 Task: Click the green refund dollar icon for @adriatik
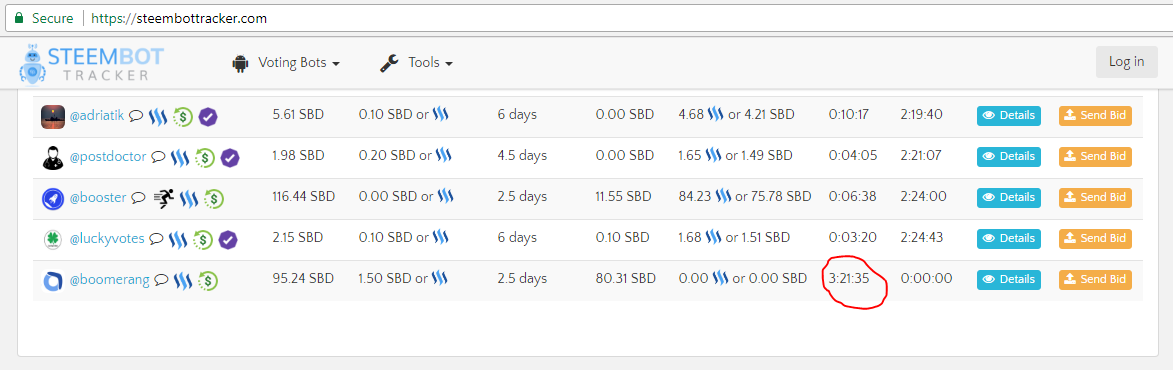pos(183,117)
